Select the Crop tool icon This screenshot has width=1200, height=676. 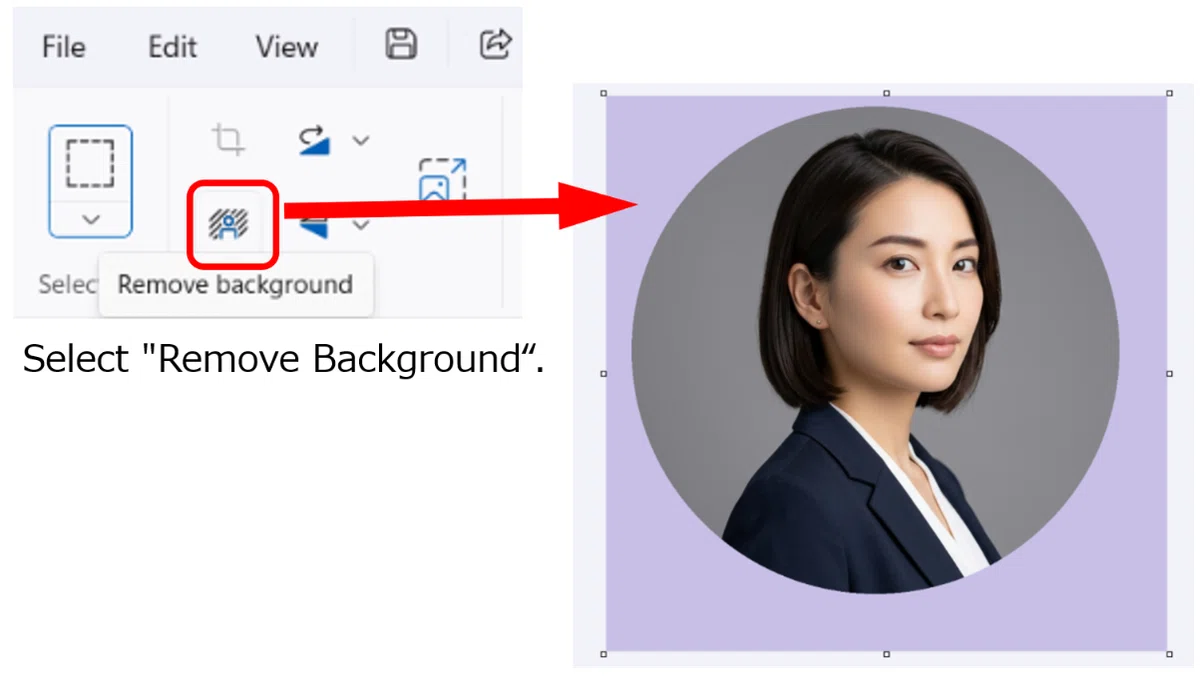(229, 140)
